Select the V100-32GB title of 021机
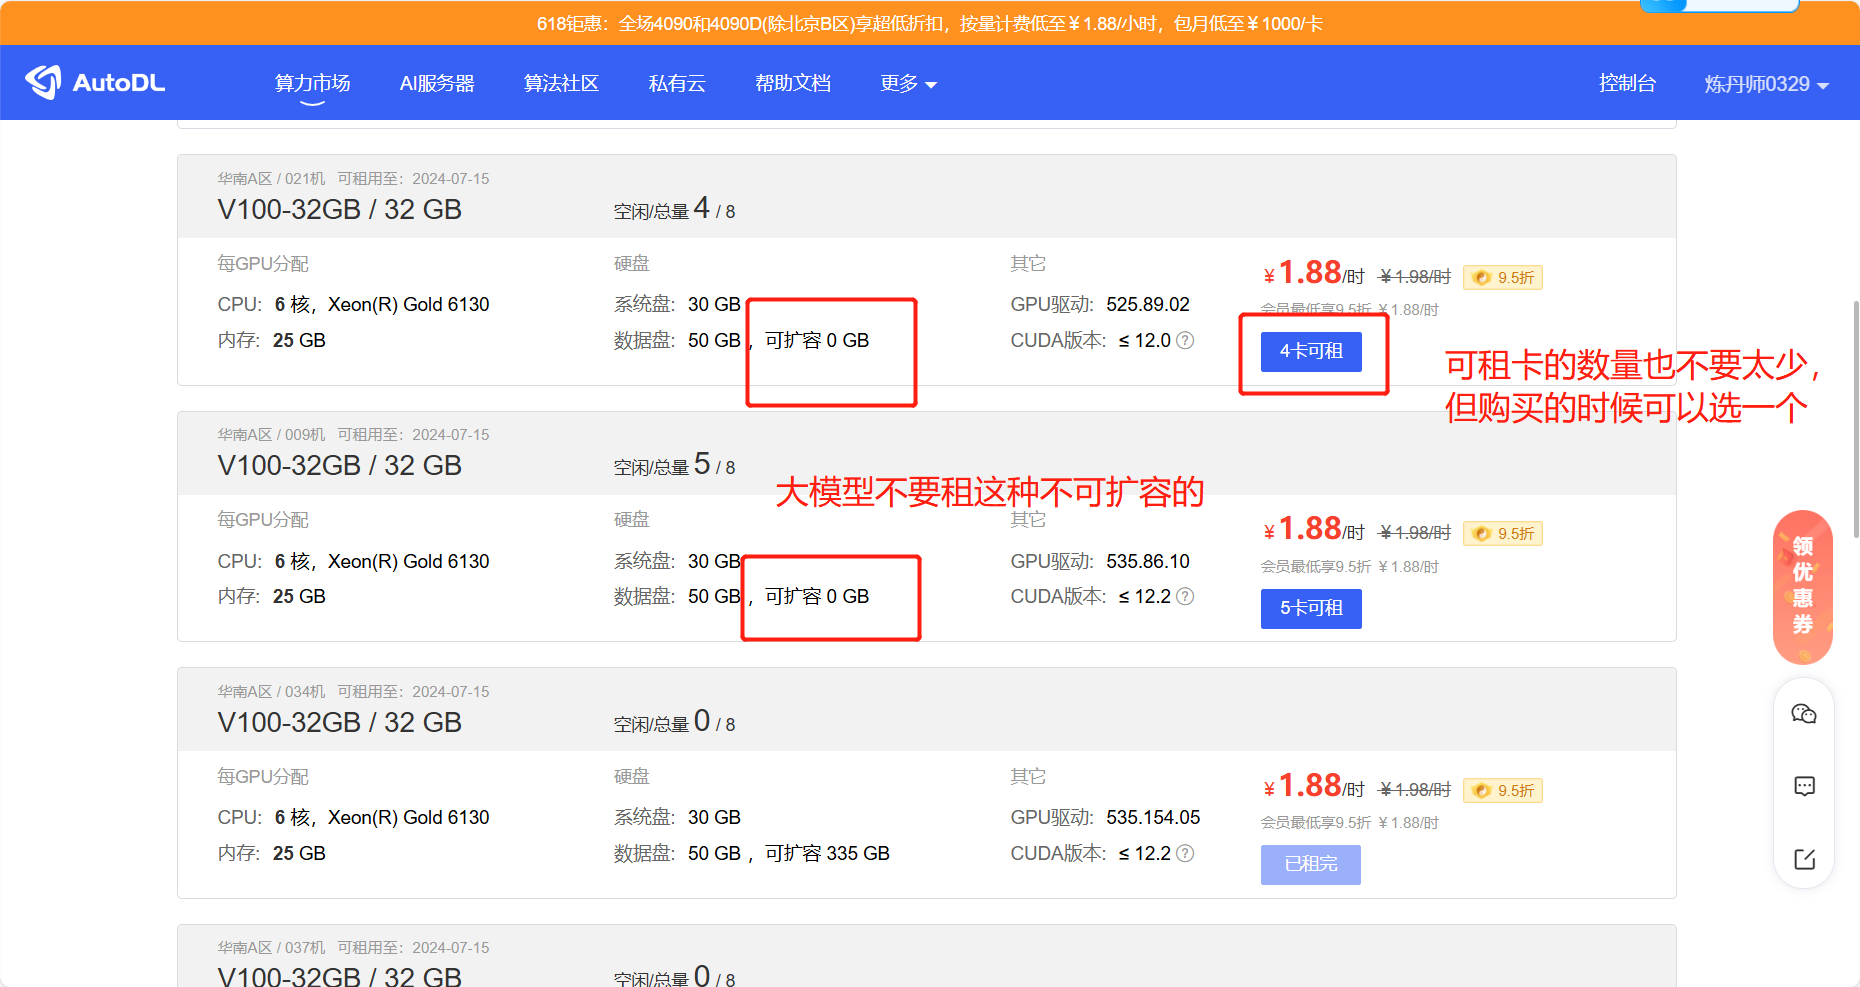This screenshot has height=987, width=1860. [x=340, y=210]
